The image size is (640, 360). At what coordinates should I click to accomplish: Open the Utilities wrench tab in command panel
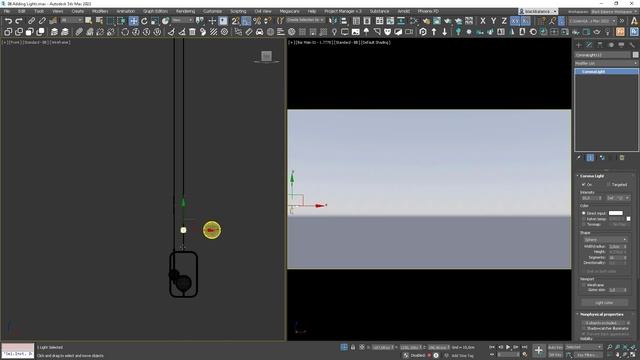pos(632,45)
